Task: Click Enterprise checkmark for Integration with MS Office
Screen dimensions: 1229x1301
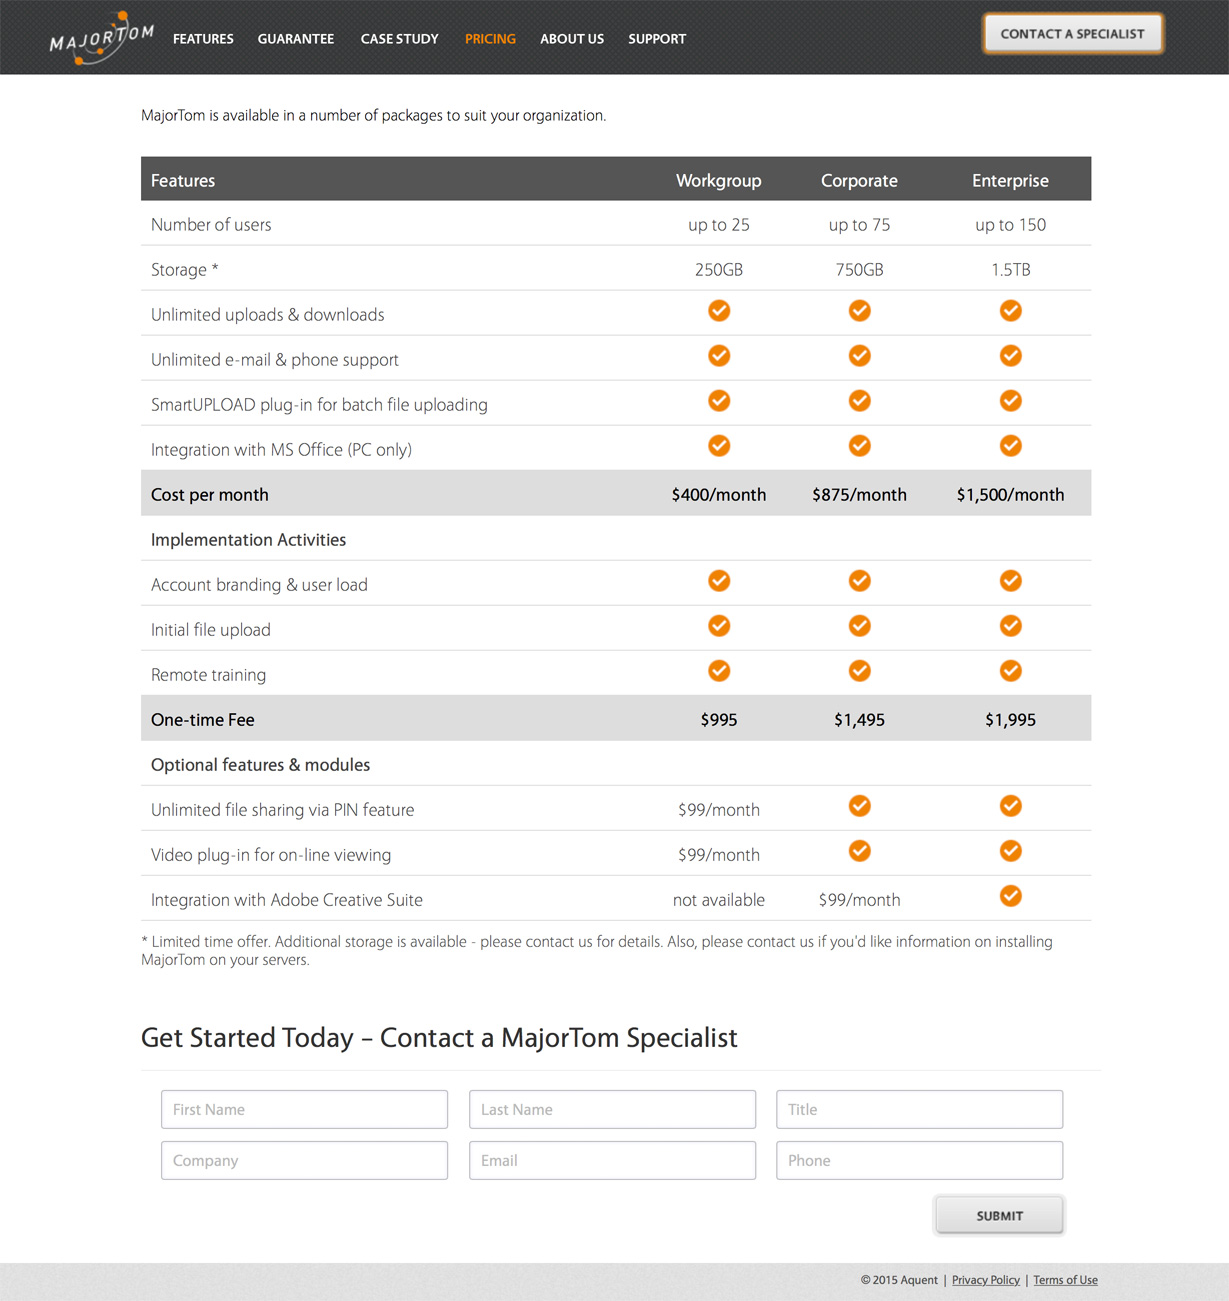Action: pos(1010,446)
